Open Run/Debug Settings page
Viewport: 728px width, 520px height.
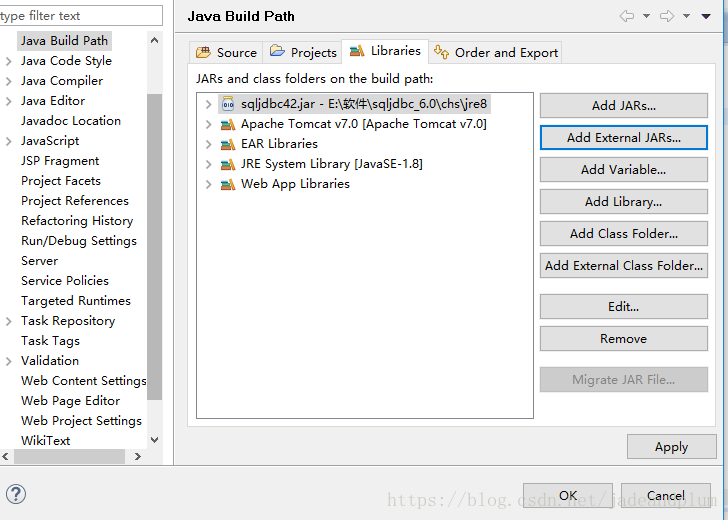tap(79, 240)
